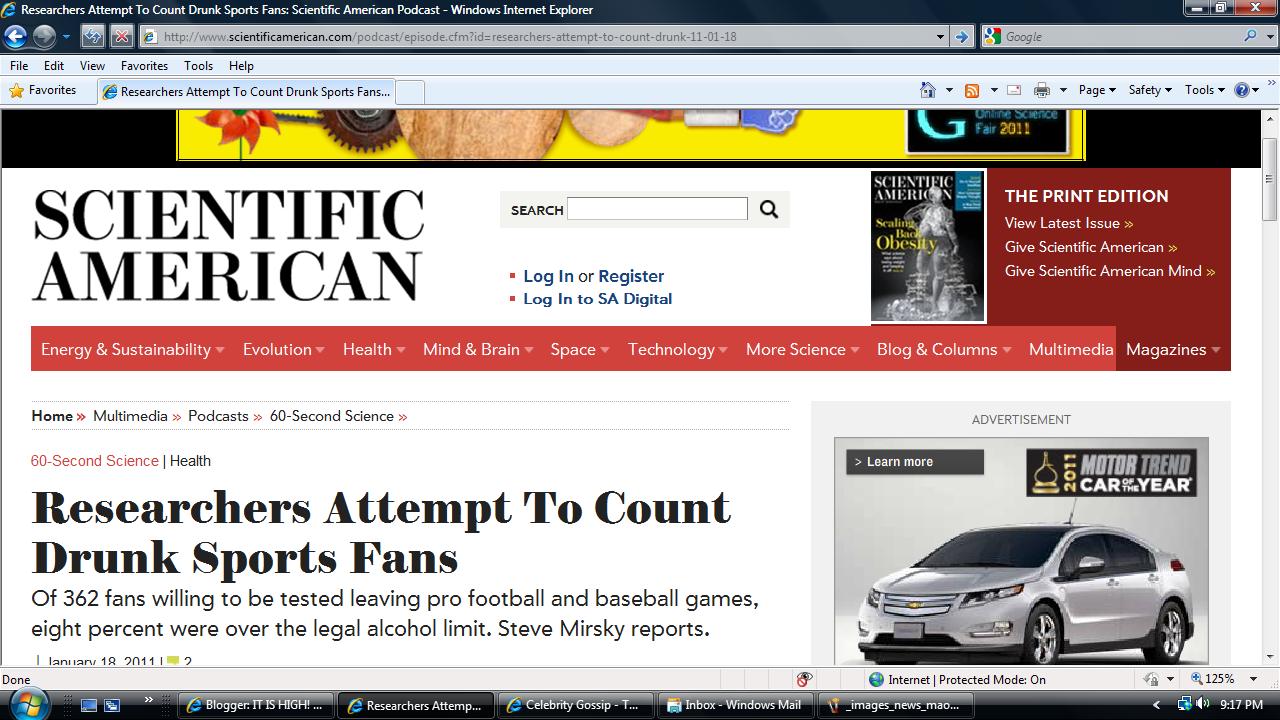Click the site search text field
This screenshot has width=1280, height=720.
point(657,209)
